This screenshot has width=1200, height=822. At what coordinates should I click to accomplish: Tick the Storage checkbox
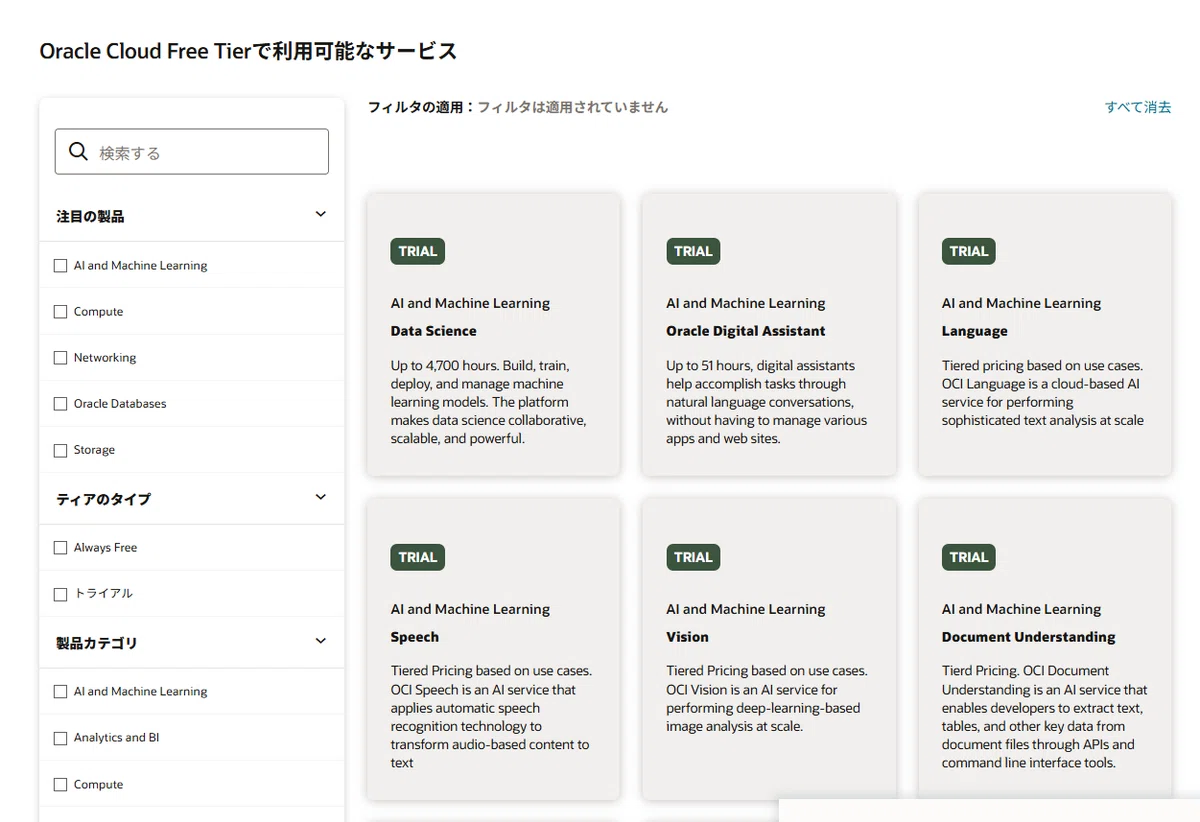pos(60,450)
